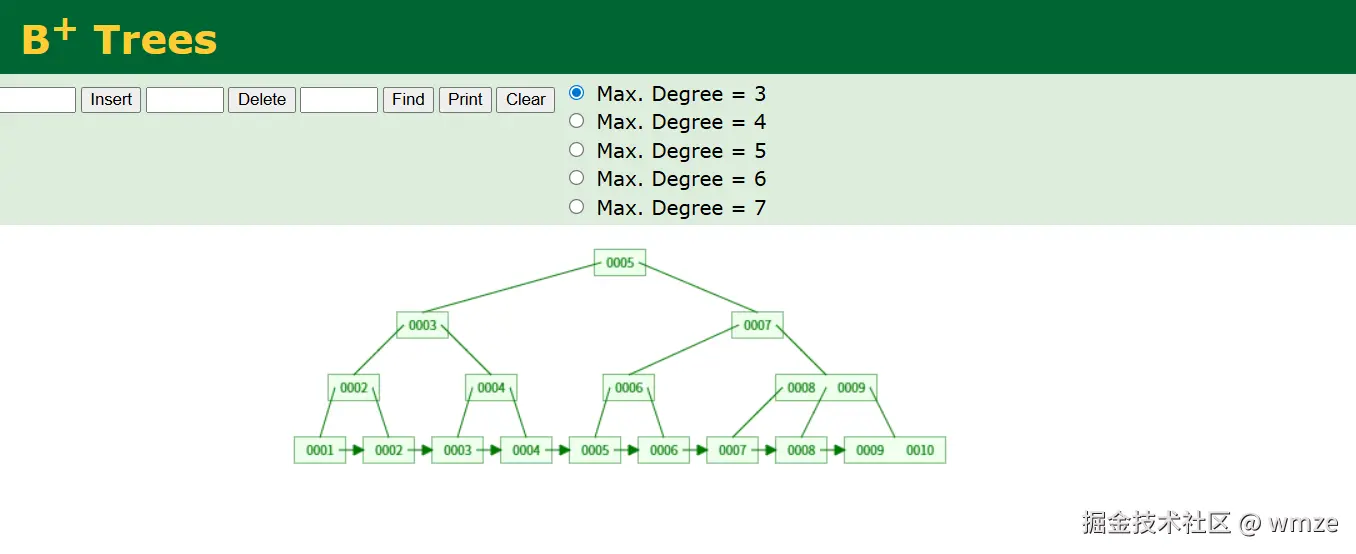Screen dimensions: 1356x554
Task: Click the third-level internal node 0002
Action: (354, 388)
